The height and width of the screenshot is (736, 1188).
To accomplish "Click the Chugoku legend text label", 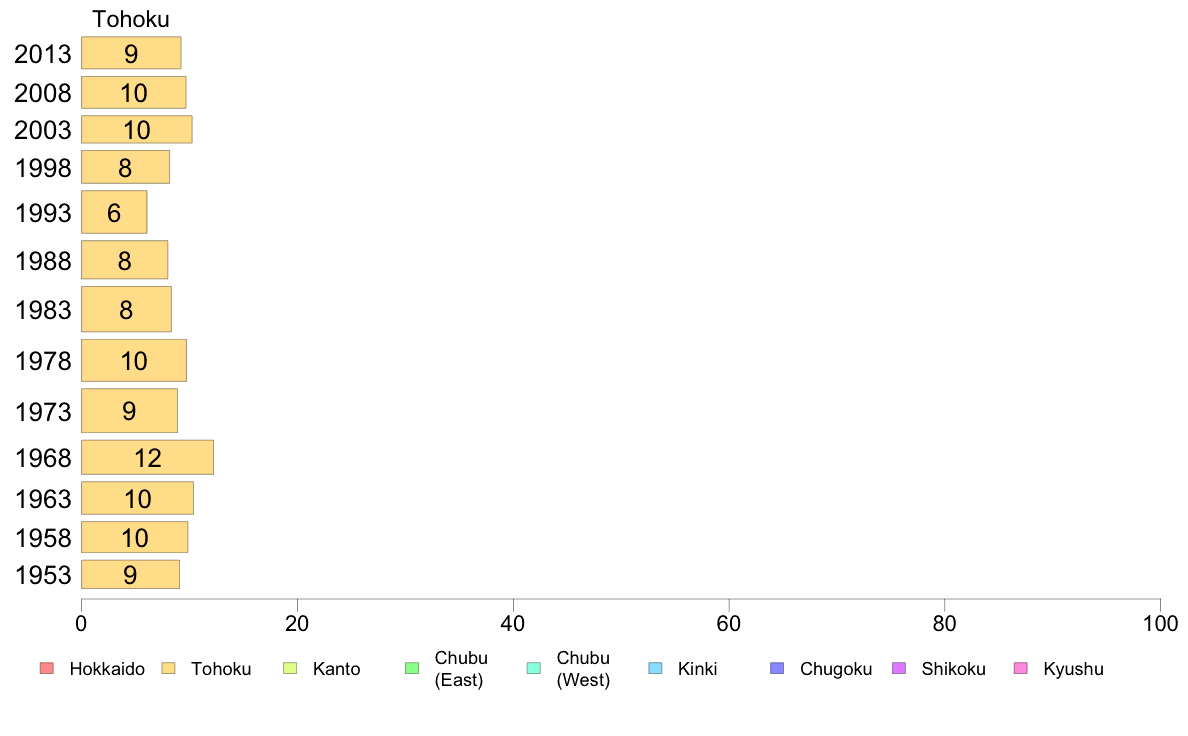I will click(836, 669).
